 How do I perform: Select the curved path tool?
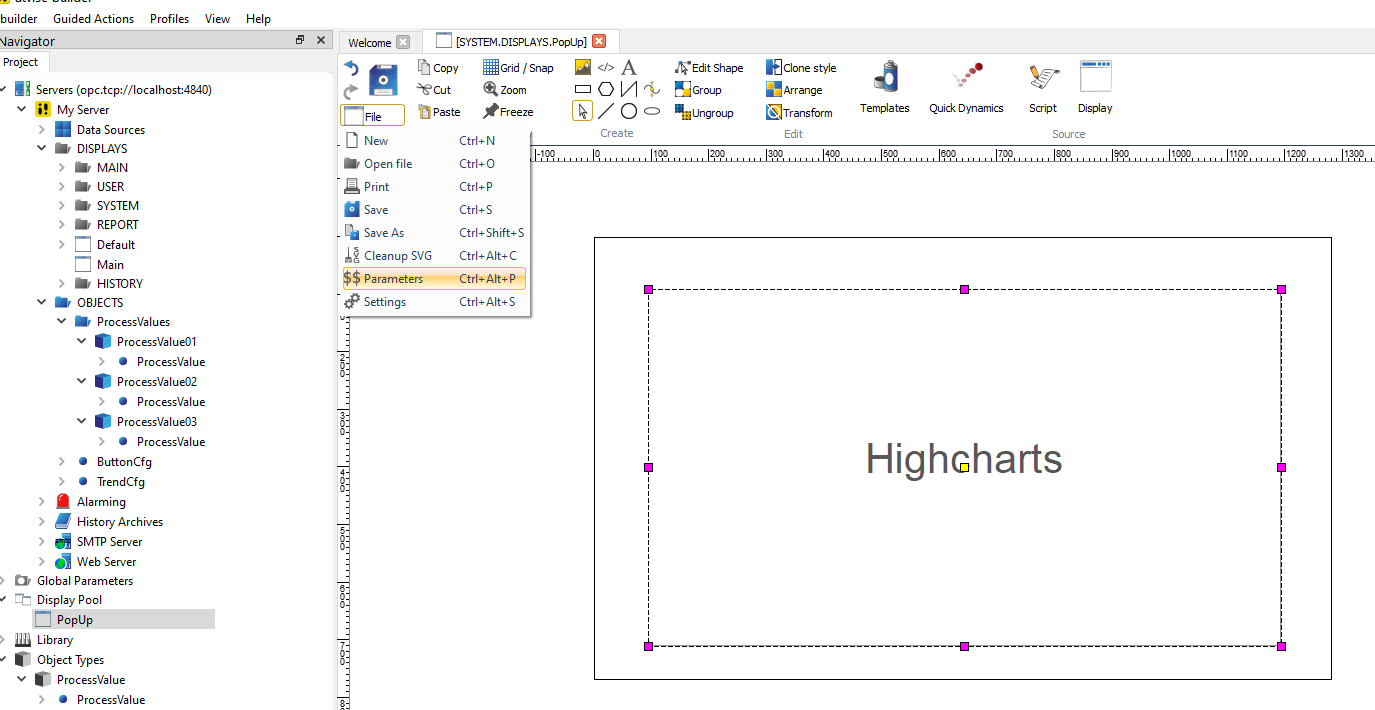tap(652, 89)
